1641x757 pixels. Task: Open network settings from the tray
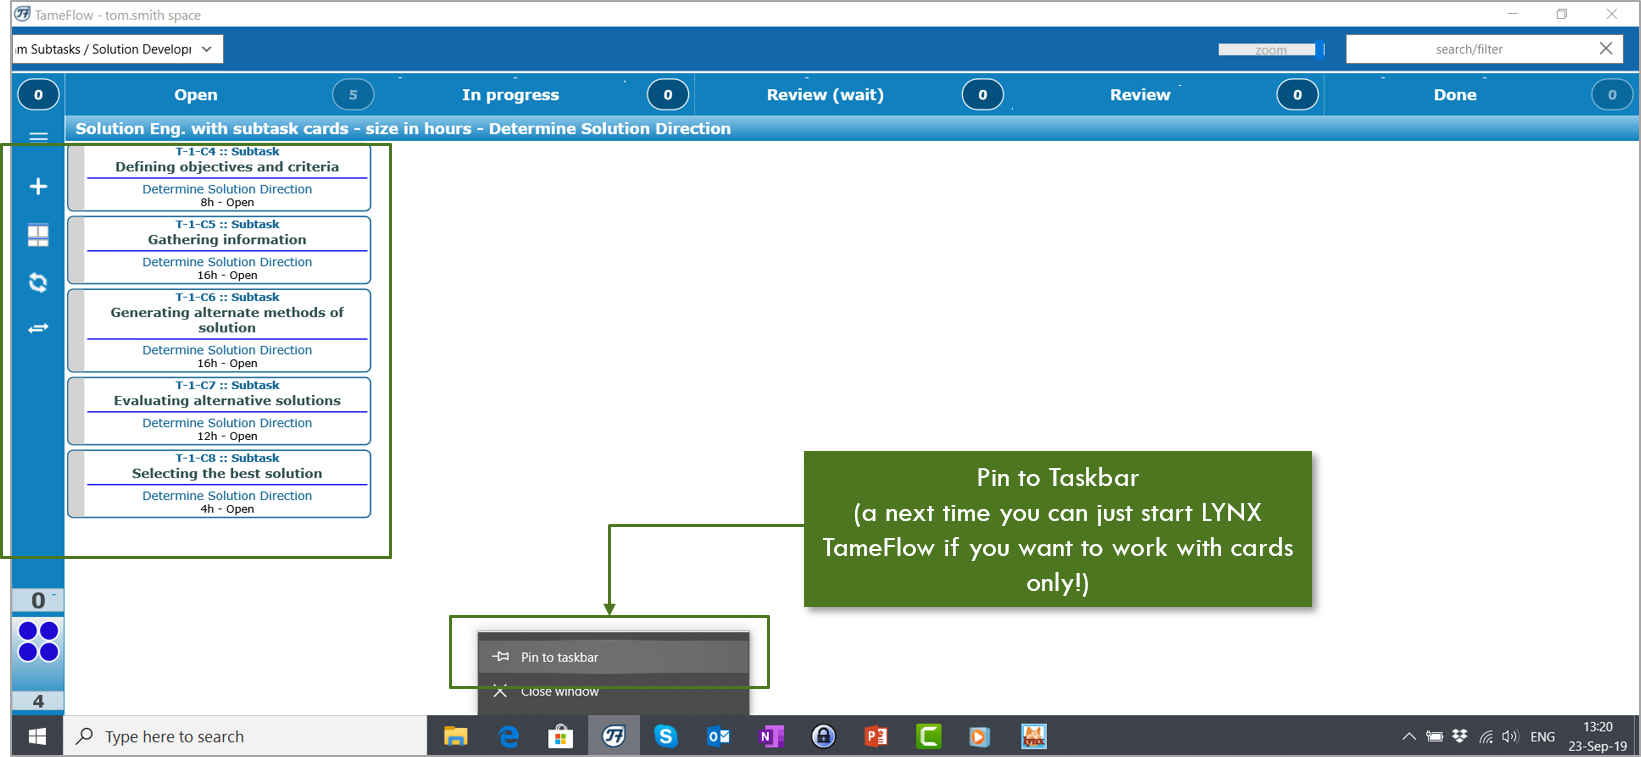pyautogui.click(x=1486, y=737)
